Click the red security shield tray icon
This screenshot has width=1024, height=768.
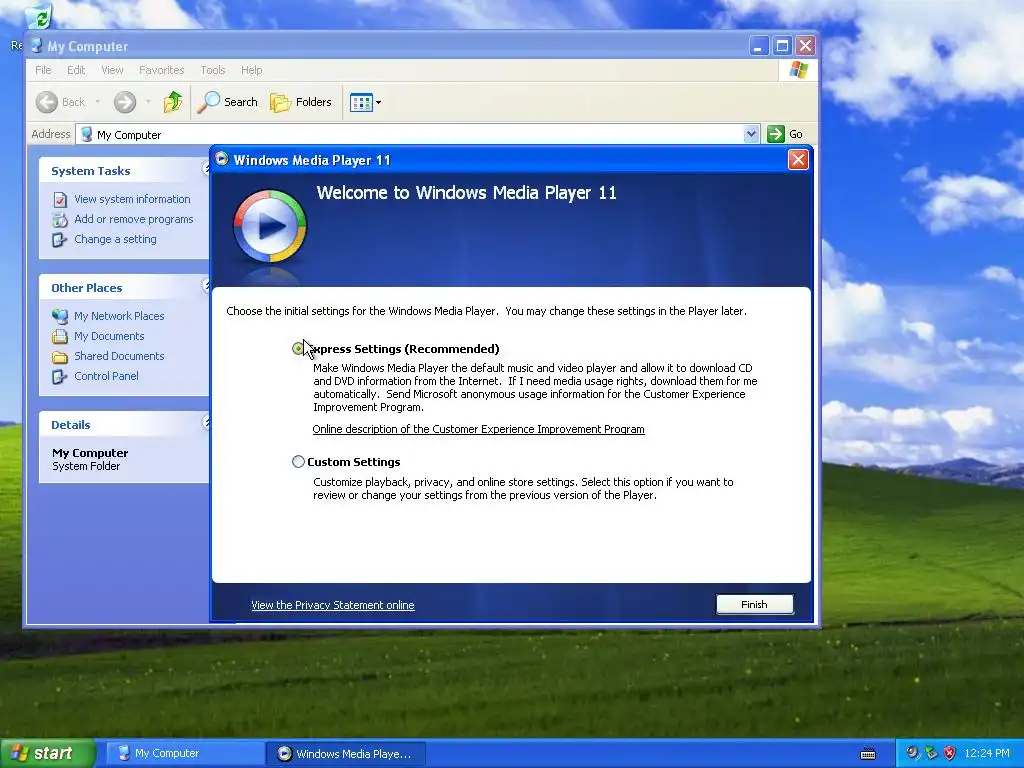[950, 754]
